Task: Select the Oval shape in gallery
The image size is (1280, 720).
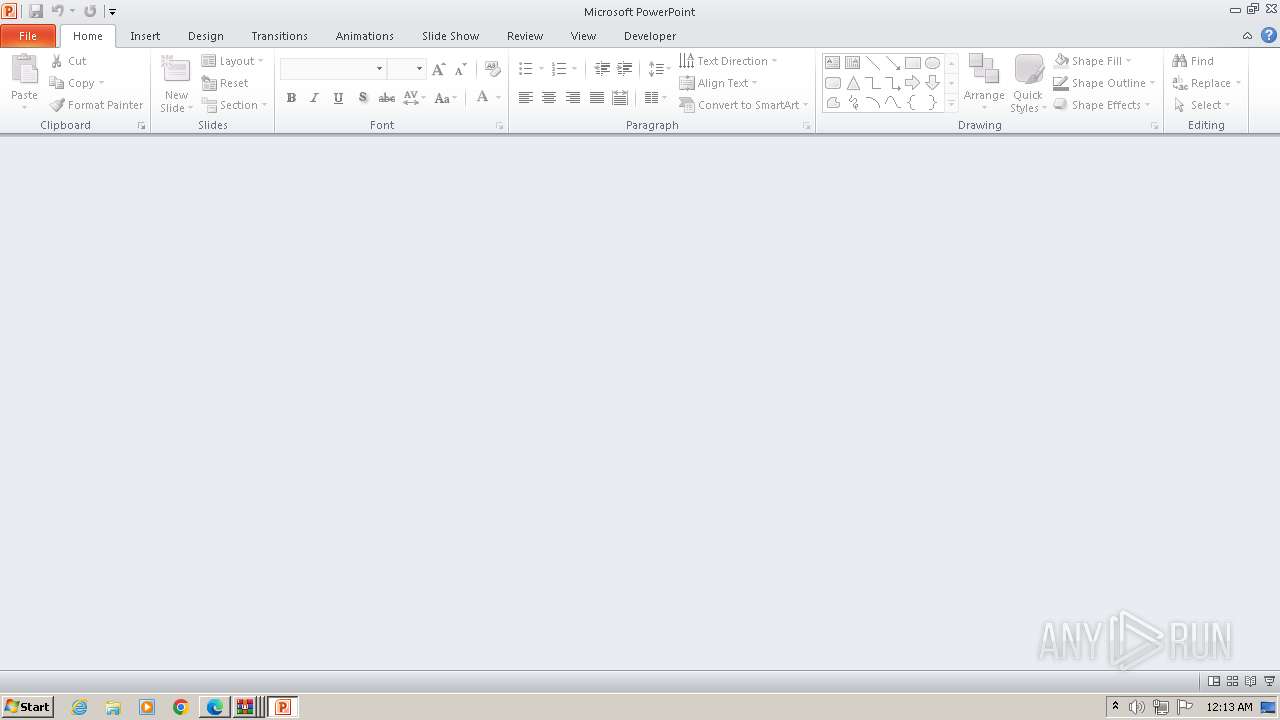Action: click(x=932, y=62)
